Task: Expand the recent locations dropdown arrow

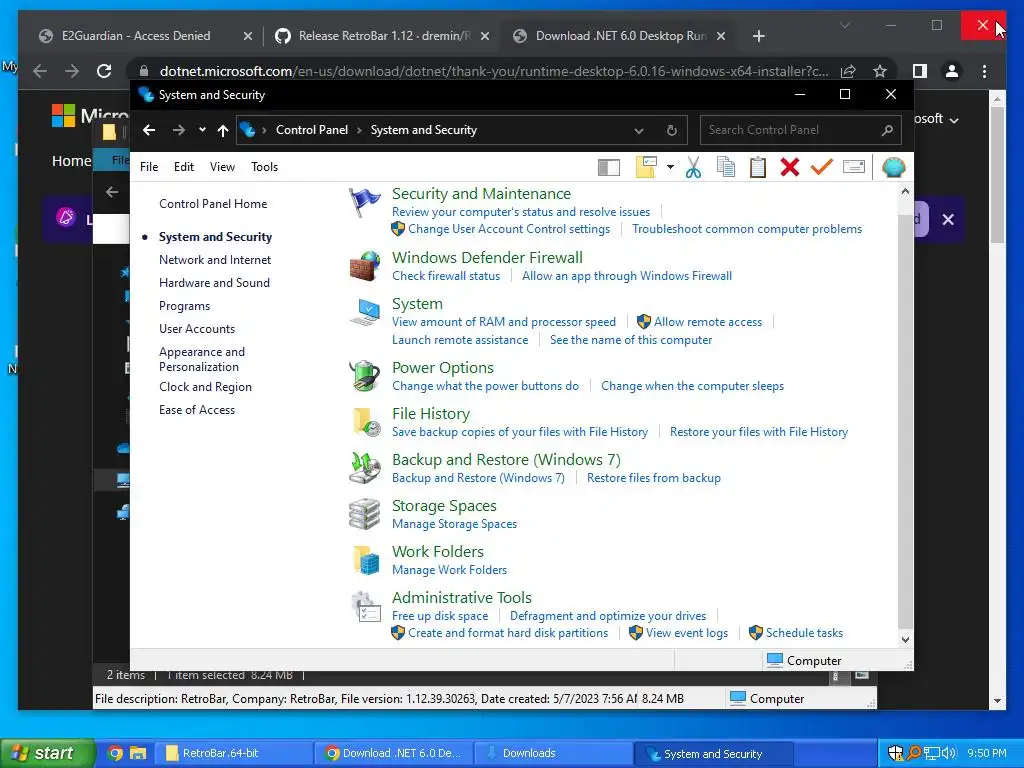Action: pyautogui.click(x=202, y=130)
